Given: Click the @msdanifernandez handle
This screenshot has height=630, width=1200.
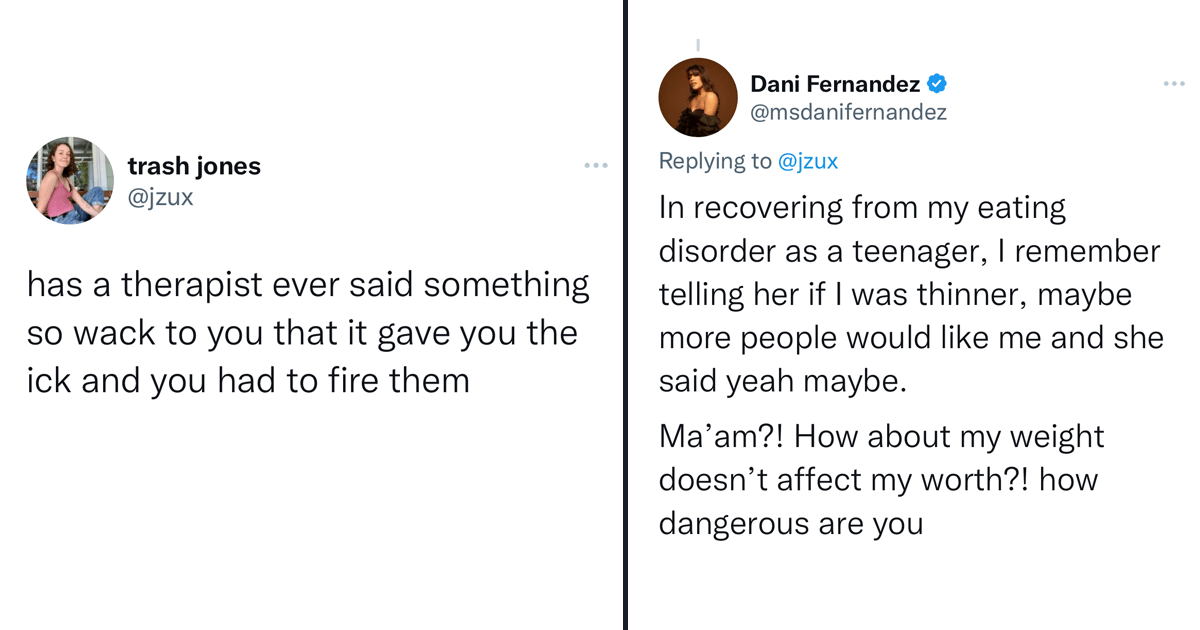Looking at the screenshot, I should [x=848, y=113].
